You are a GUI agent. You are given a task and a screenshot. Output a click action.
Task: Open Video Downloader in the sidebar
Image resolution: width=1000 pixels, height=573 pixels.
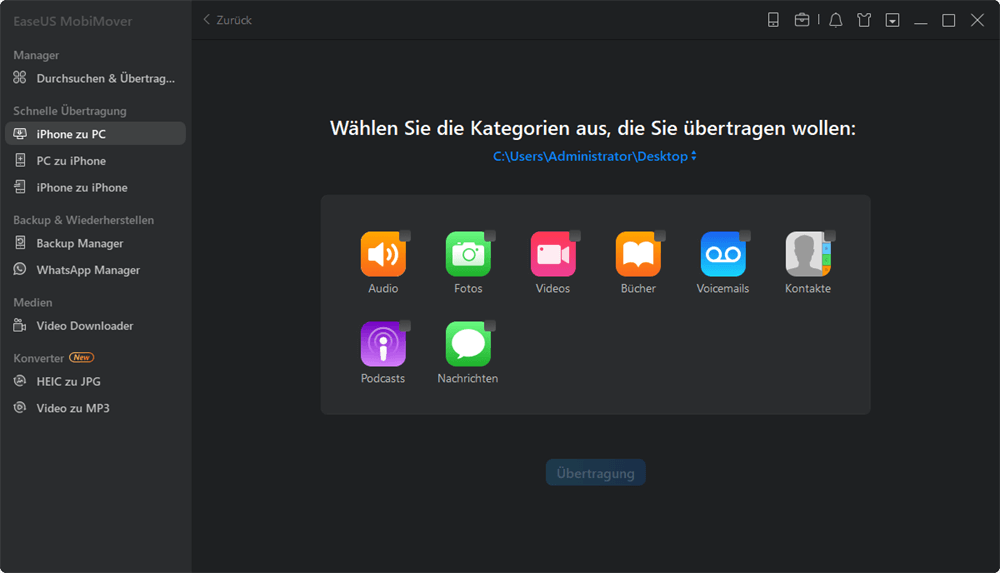[x=95, y=325]
